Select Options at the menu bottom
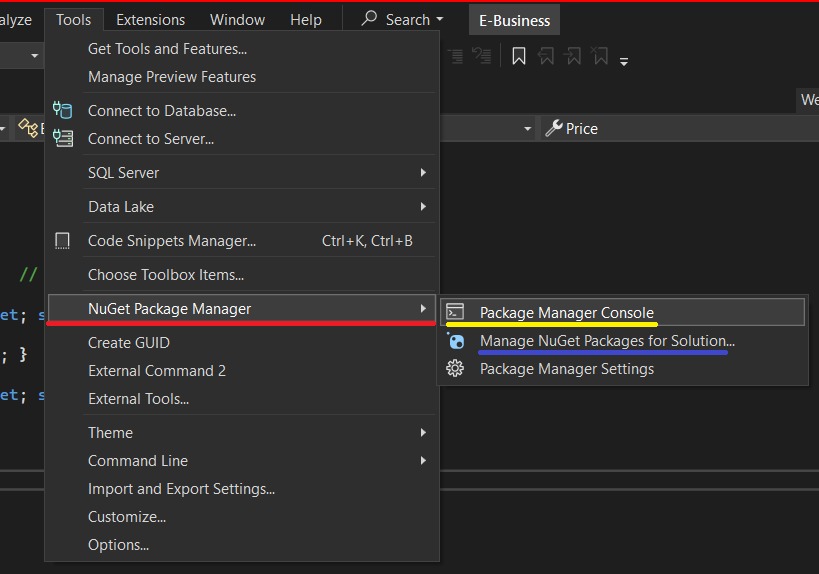 [x=118, y=545]
